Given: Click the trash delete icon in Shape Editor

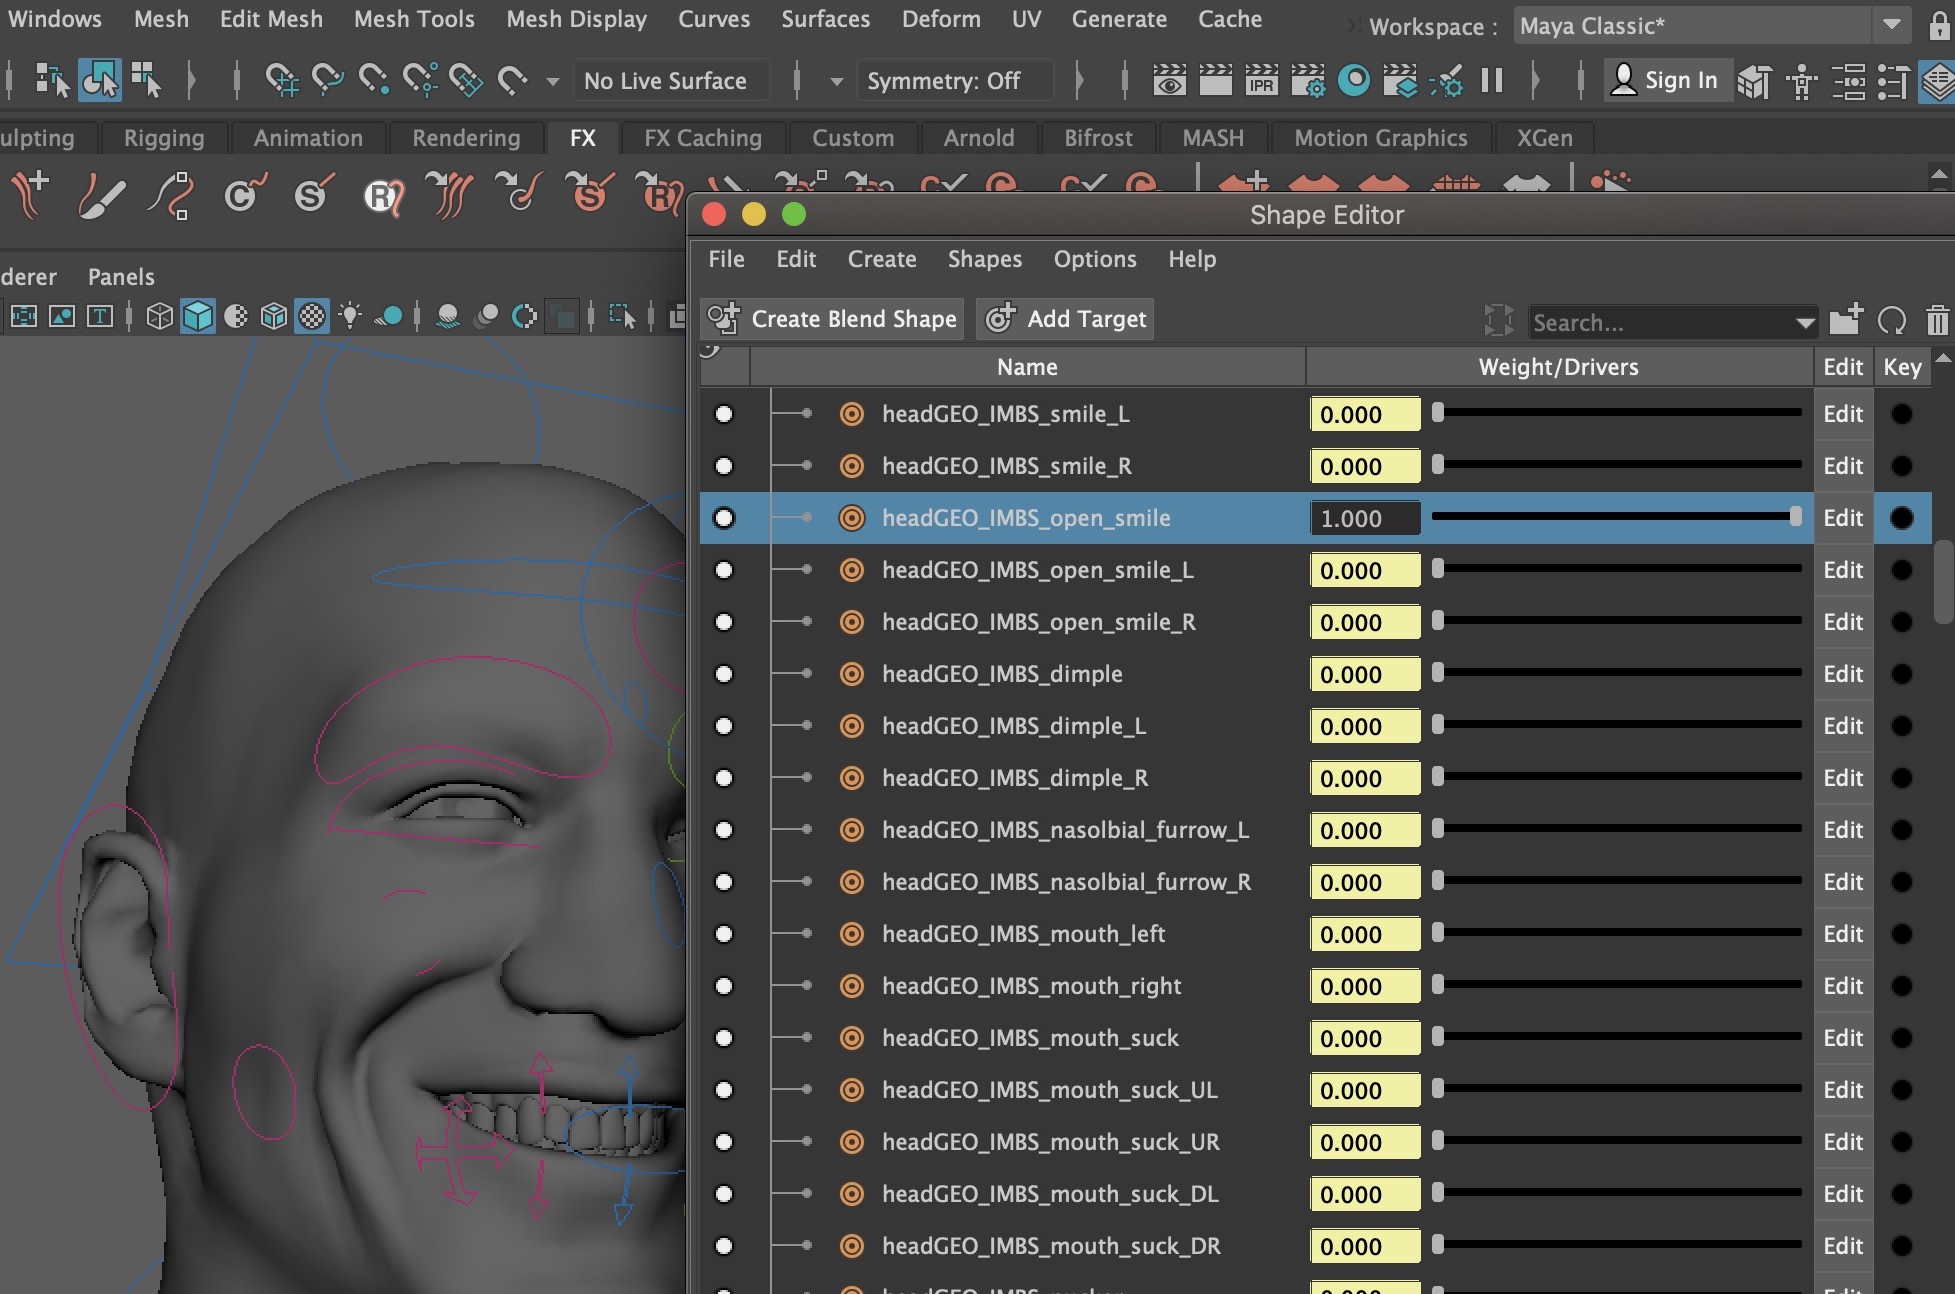Looking at the screenshot, I should click(1937, 320).
